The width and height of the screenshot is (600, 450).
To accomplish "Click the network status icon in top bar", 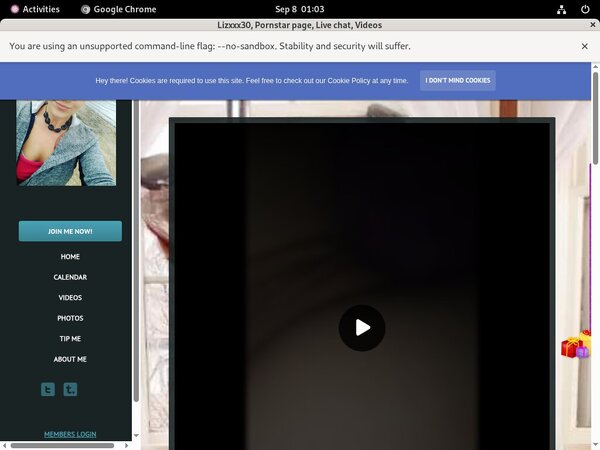I will click(x=562, y=9).
